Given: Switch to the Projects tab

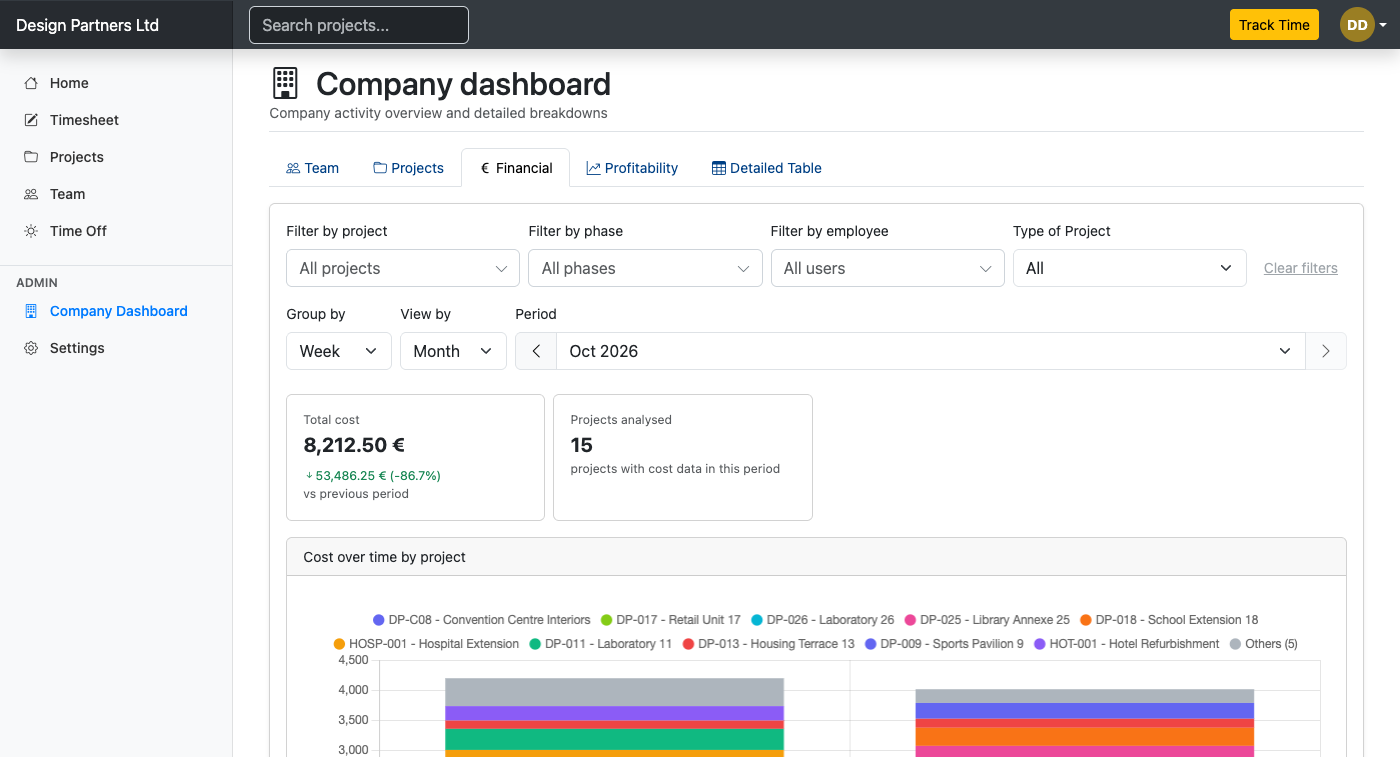Looking at the screenshot, I should pos(408,168).
